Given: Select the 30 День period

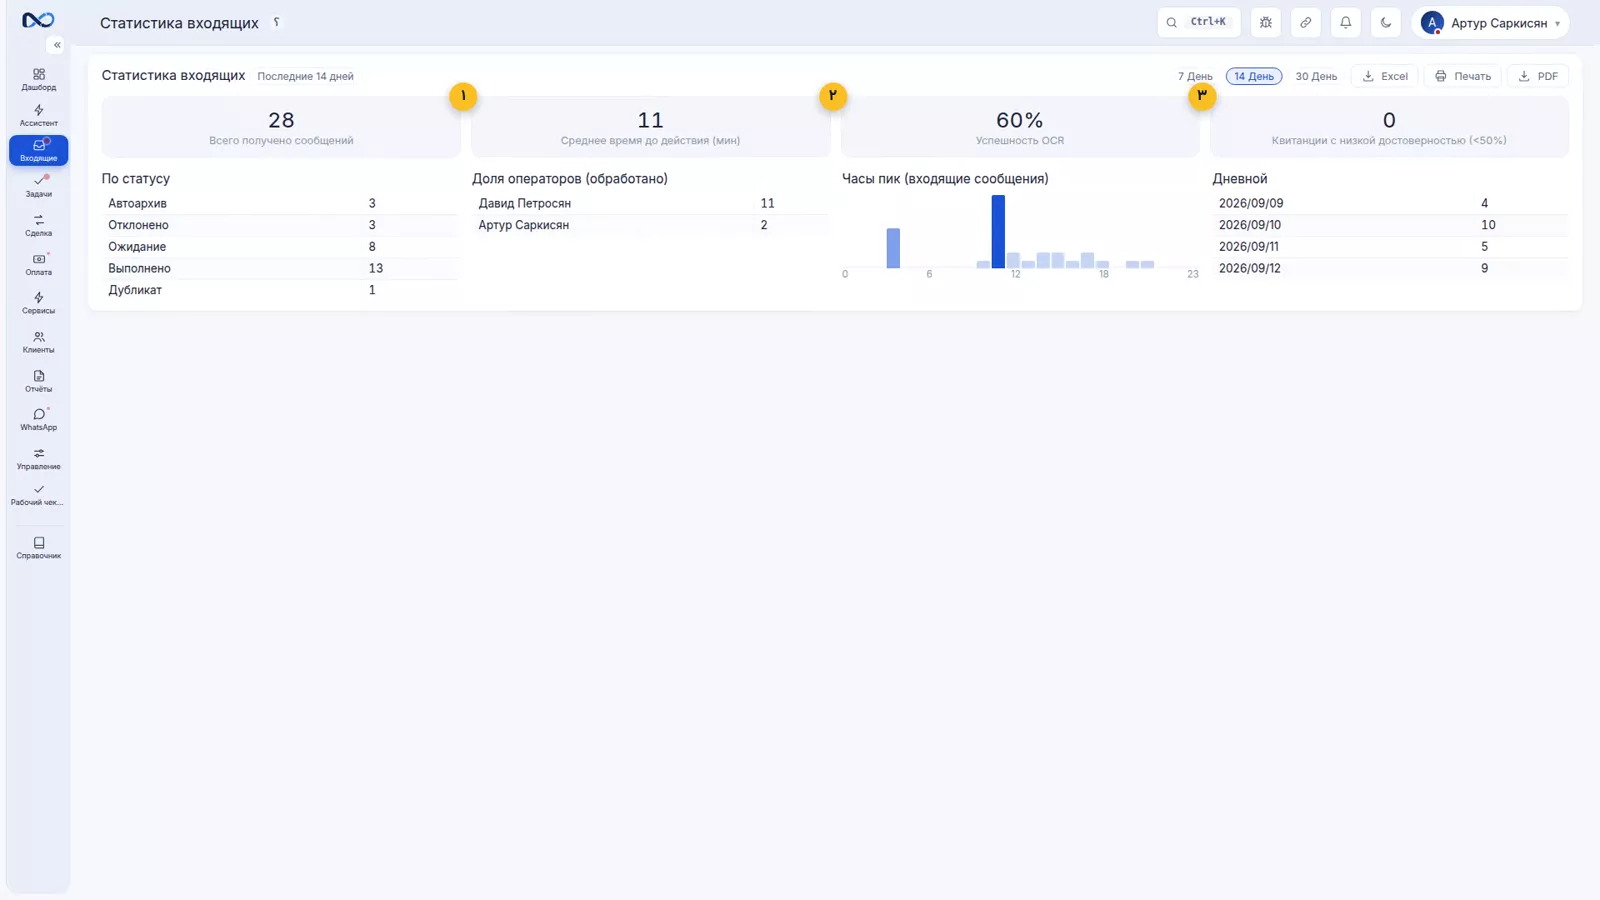Looking at the screenshot, I should pos(1316,76).
